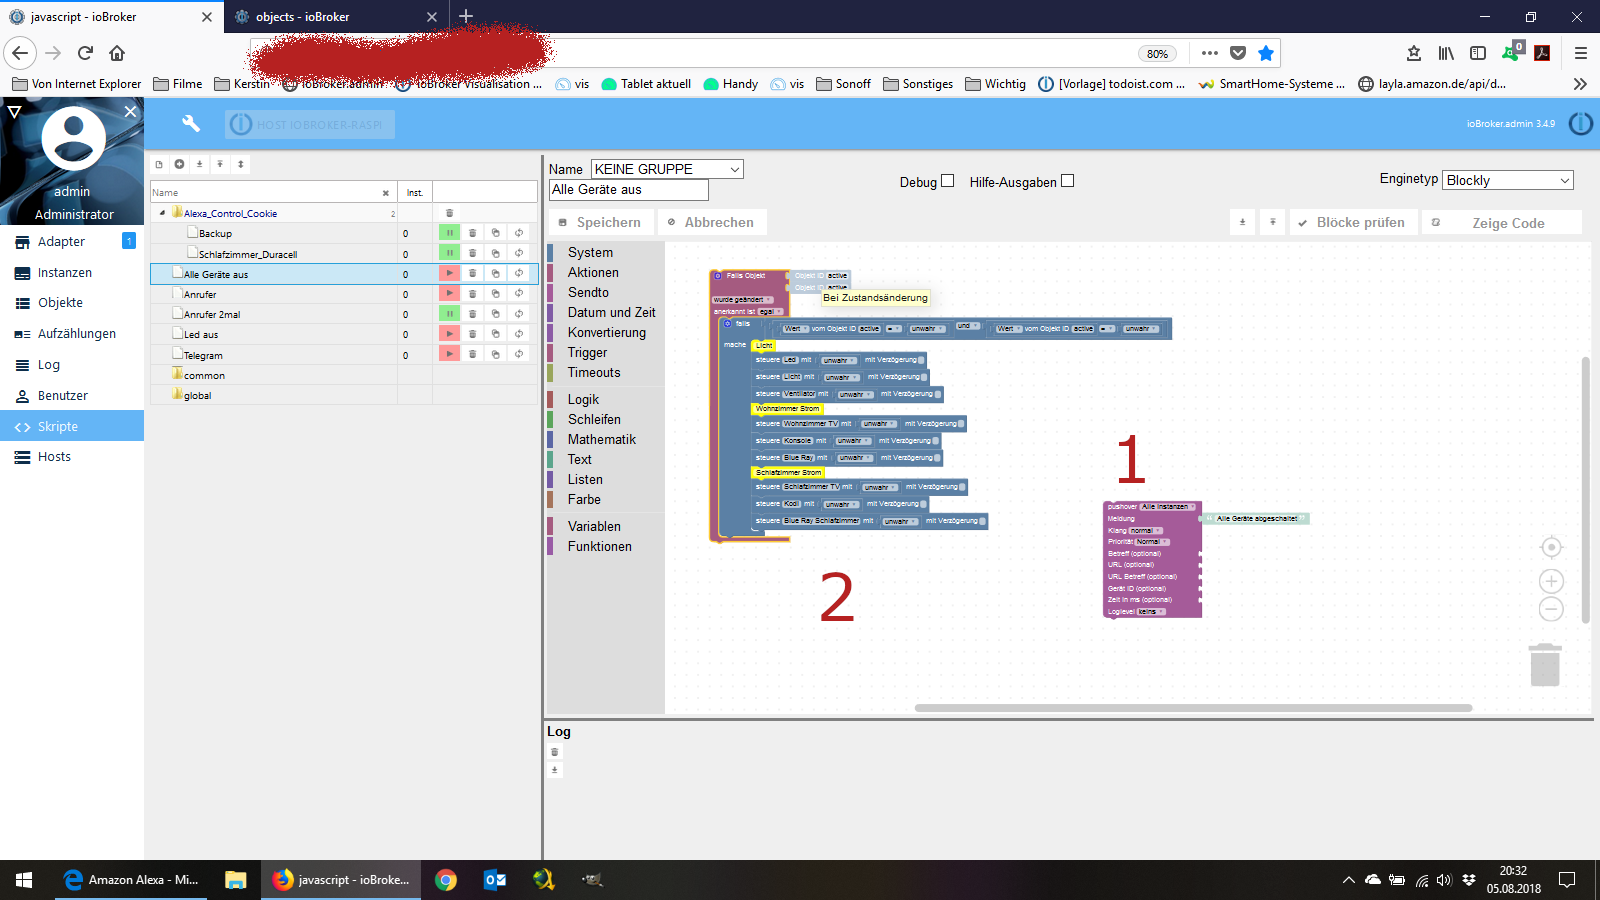Click the download icon below the Log trash
Screen dimensions: 1600x900
click(x=555, y=770)
